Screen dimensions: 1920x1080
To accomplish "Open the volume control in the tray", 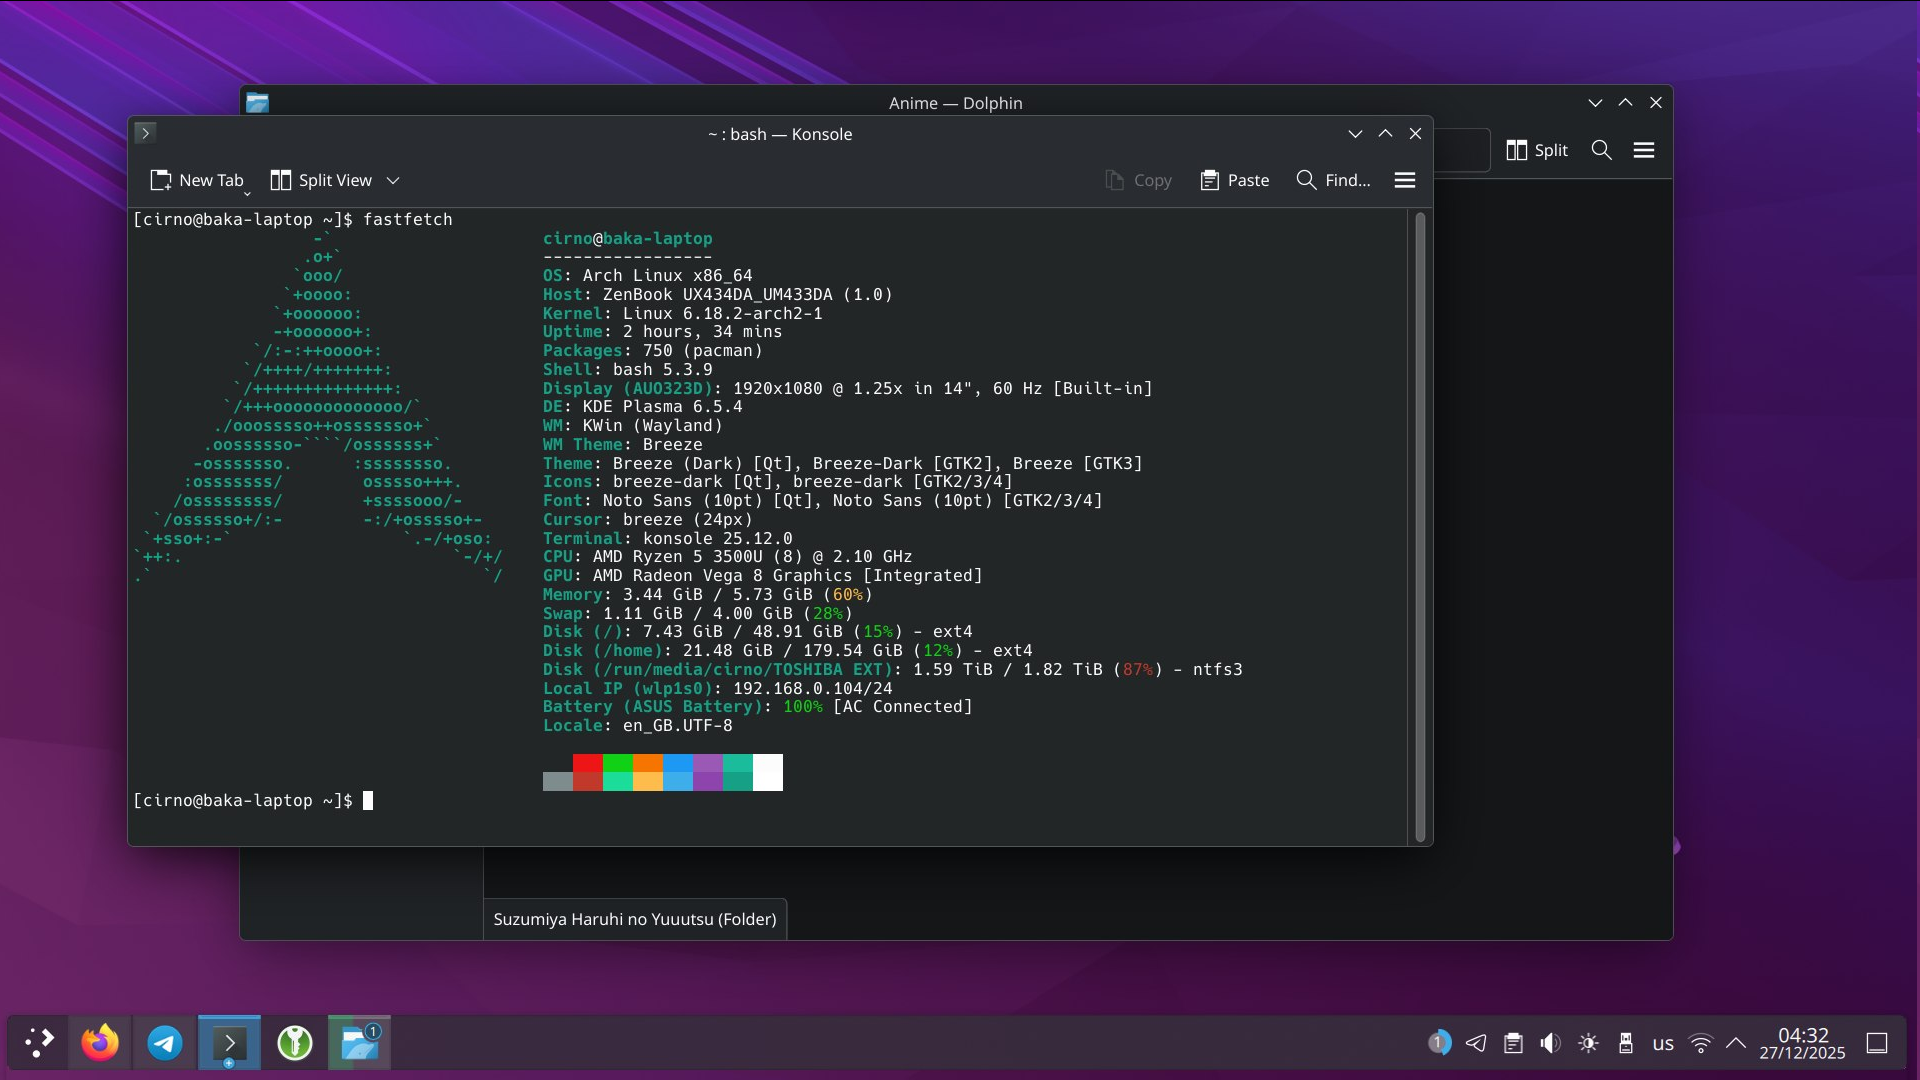I will (1550, 1043).
